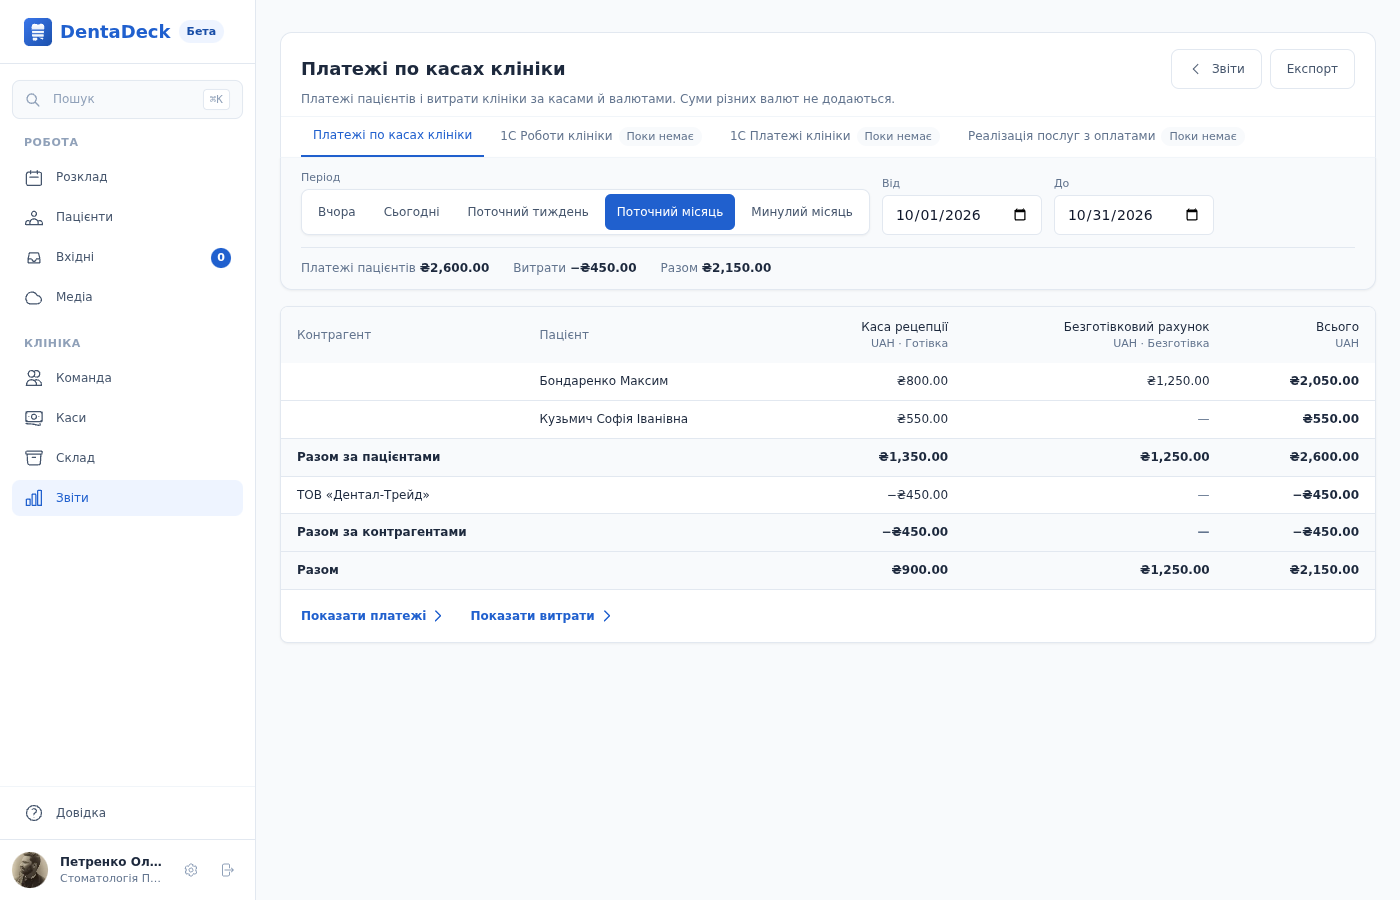Screen dimensions: 1400x900
Task: Open Команда team icon in sidebar
Action: (34, 378)
